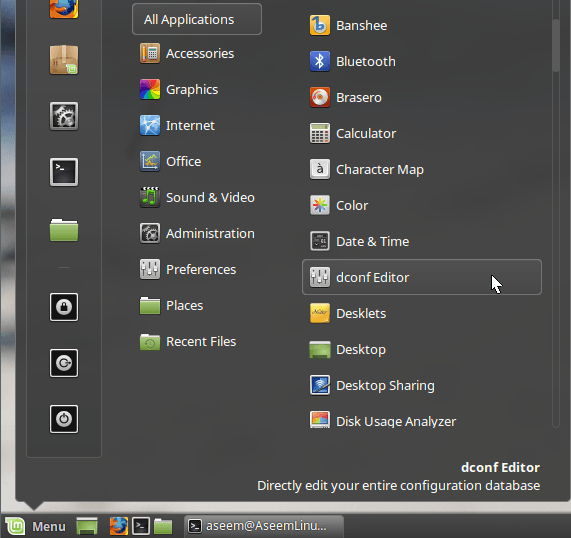
Task: Launch dconf Editor
Action: [x=422, y=277]
